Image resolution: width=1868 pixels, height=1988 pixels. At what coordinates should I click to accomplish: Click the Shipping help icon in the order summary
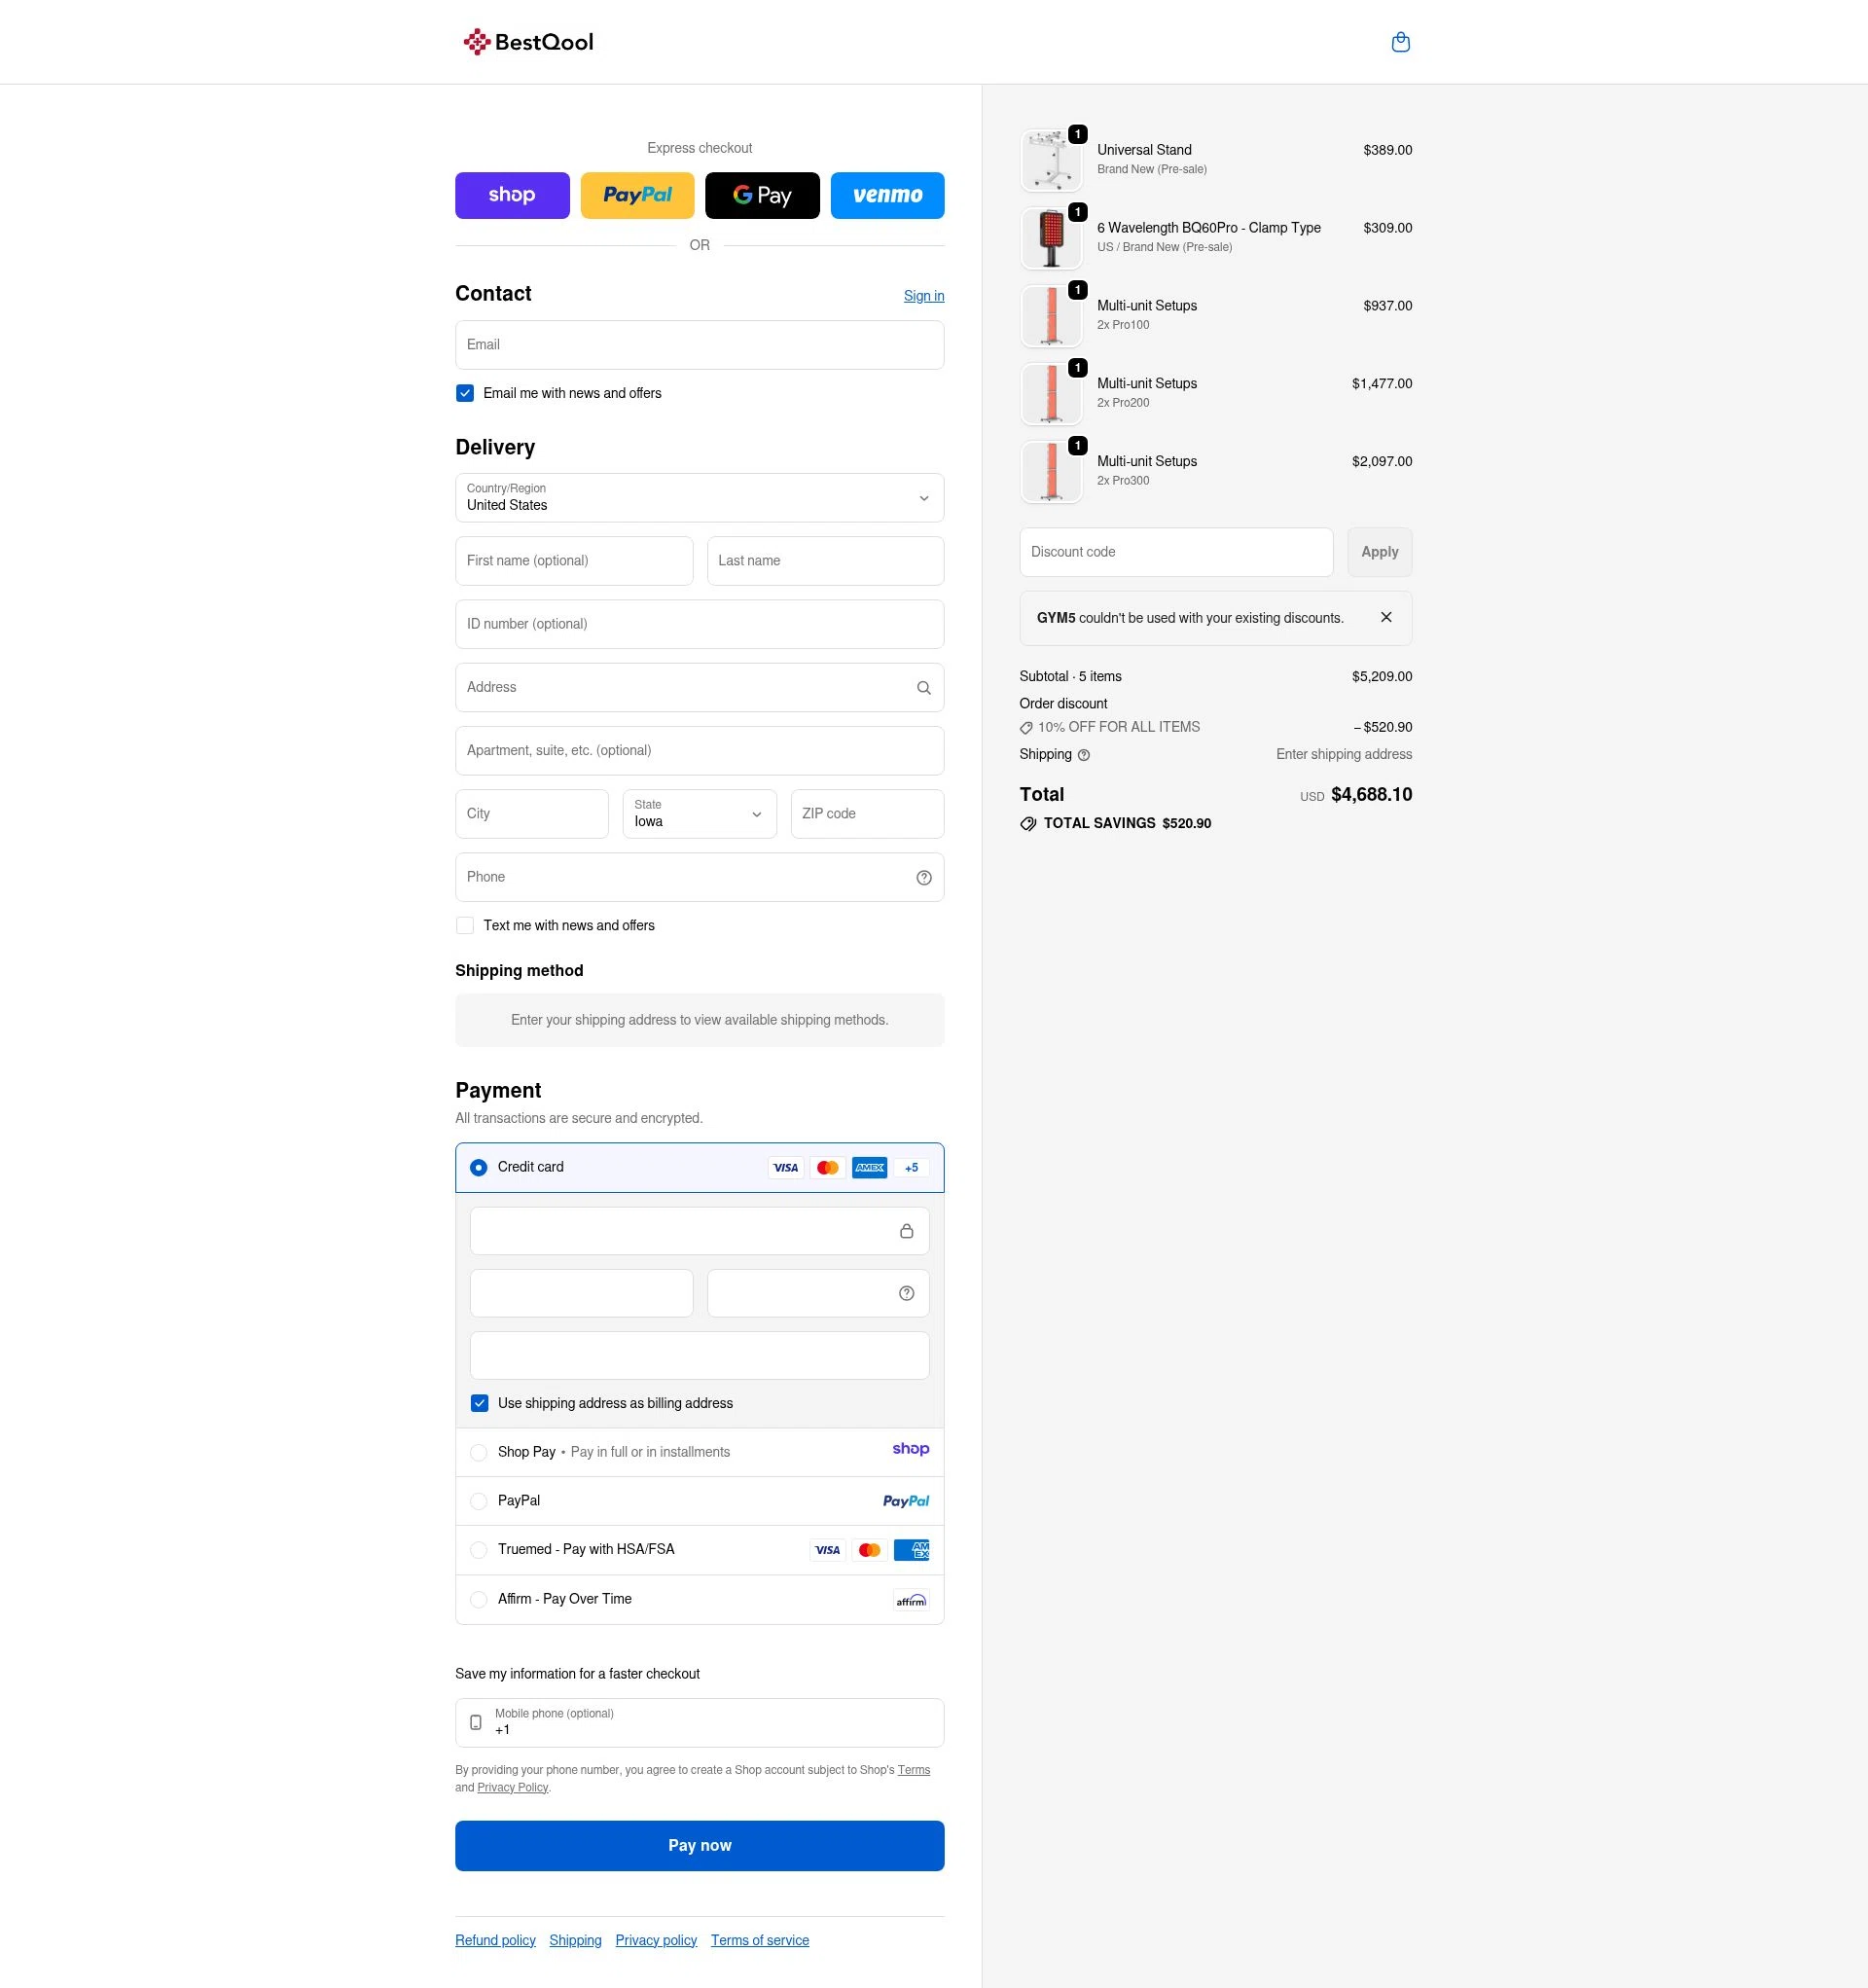[1084, 755]
